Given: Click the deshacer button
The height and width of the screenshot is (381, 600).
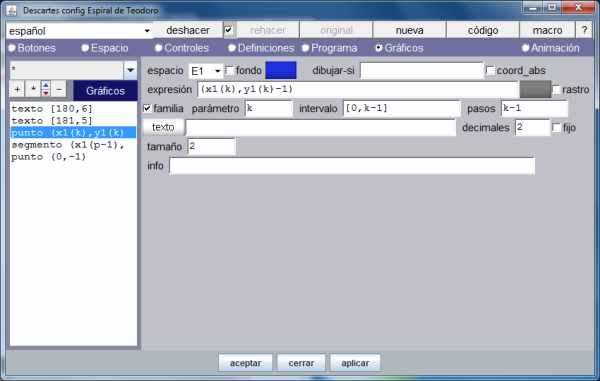Looking at the screenshot, I should pos(188,30).
